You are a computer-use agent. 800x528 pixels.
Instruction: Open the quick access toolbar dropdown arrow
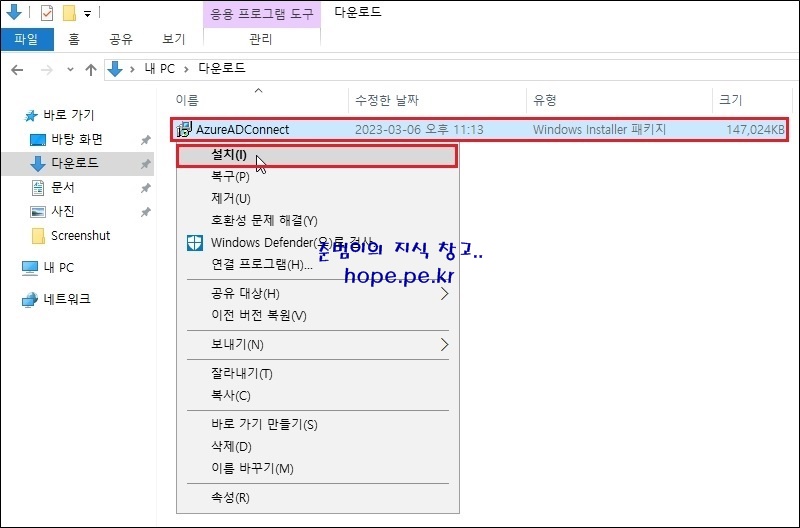point(88,14)
